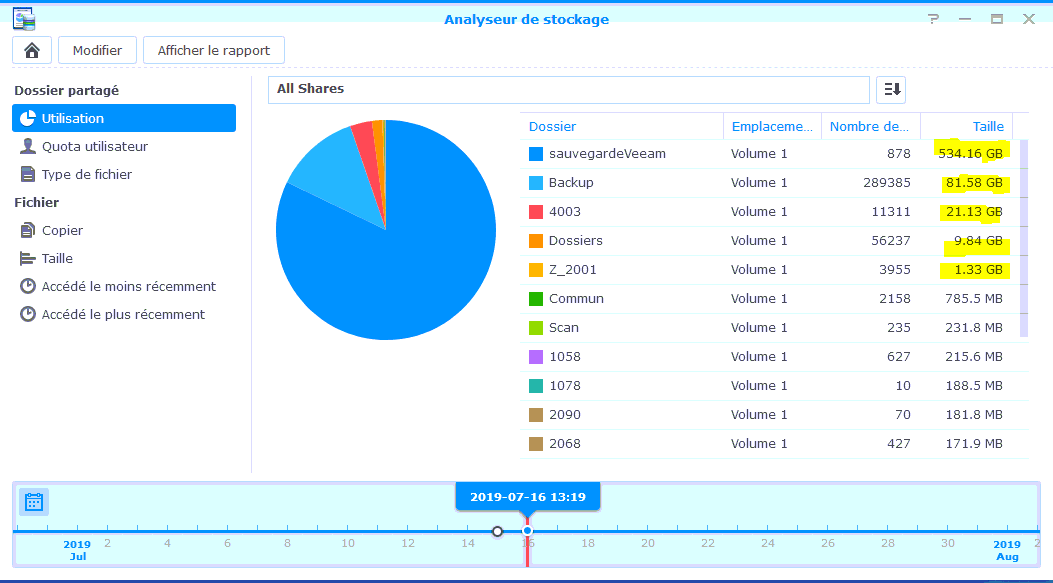Open the Type de fichier view
Screen dimensions: 1053x583
(x=124, y=175)
